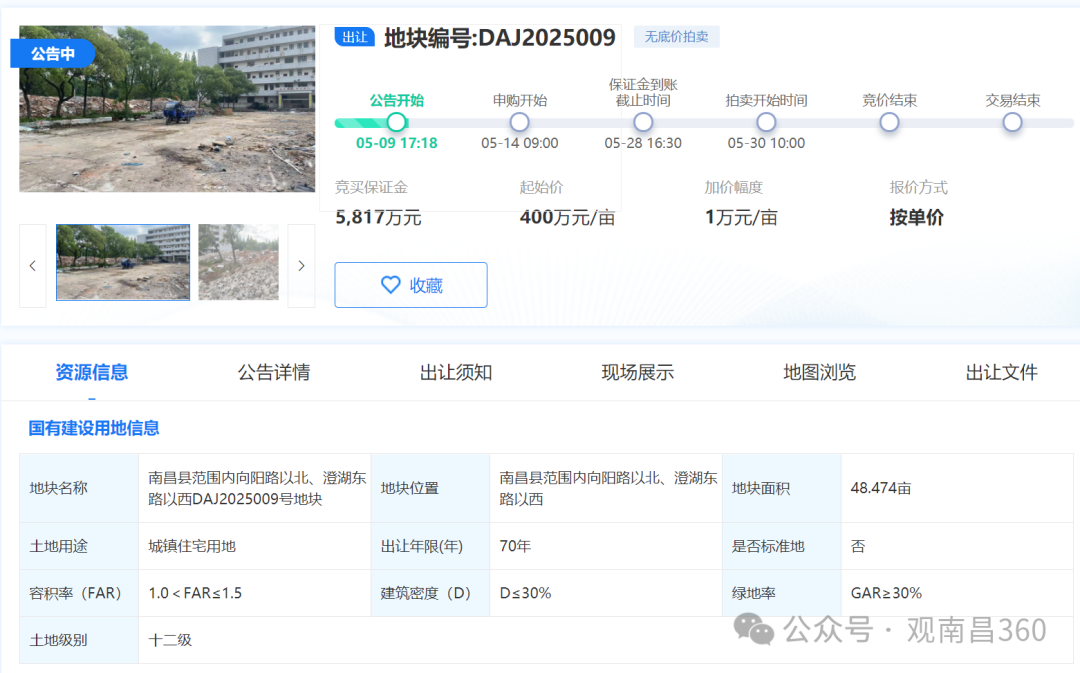Show previous photo with left arrow
This screenshot has width=1080, height=673.
tap(32, 265)
